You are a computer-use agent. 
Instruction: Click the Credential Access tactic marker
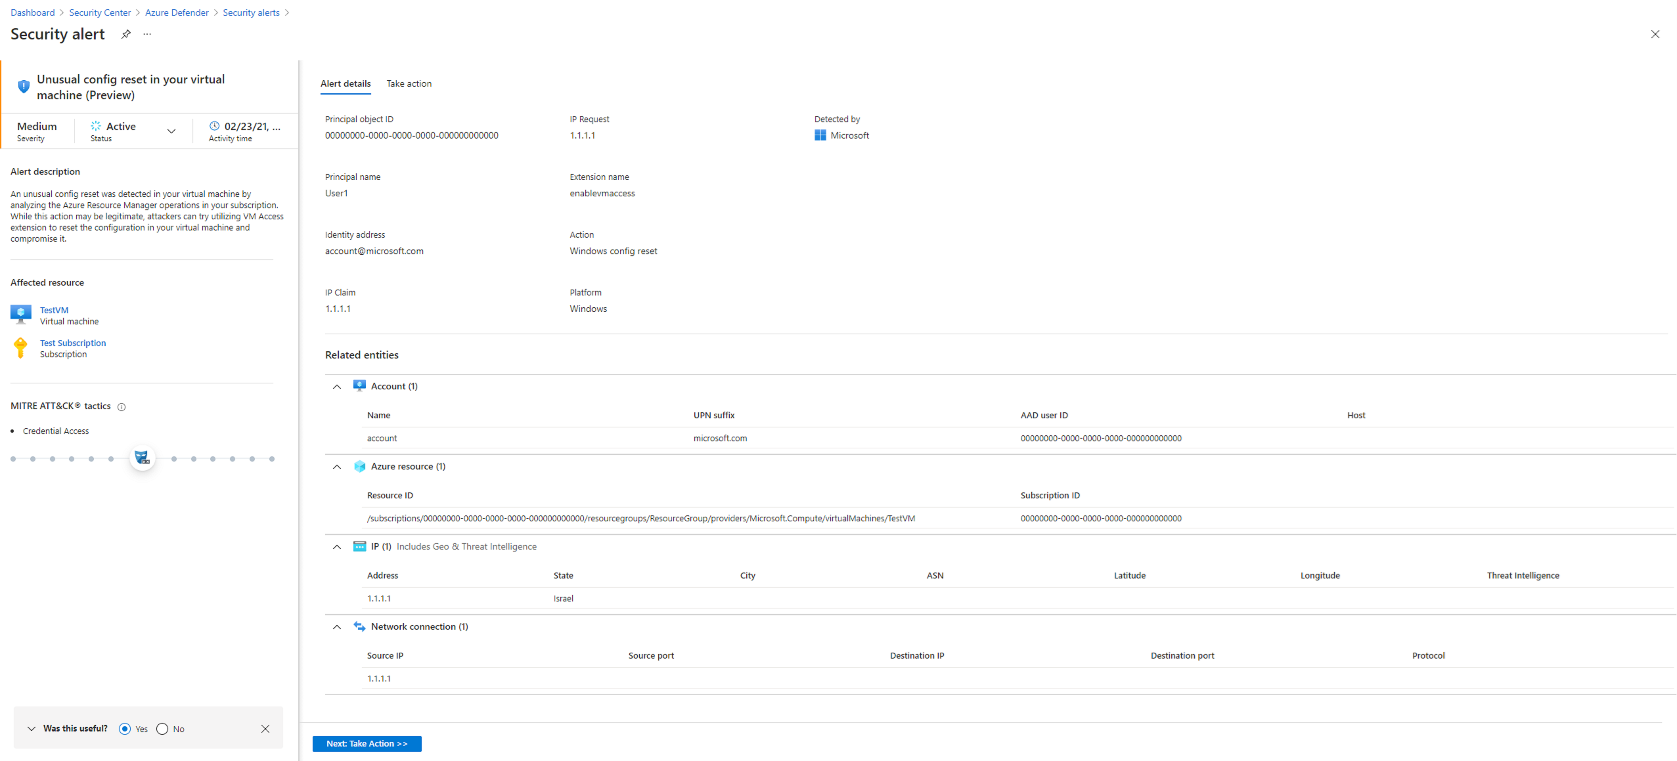click(x=142, y=458)
